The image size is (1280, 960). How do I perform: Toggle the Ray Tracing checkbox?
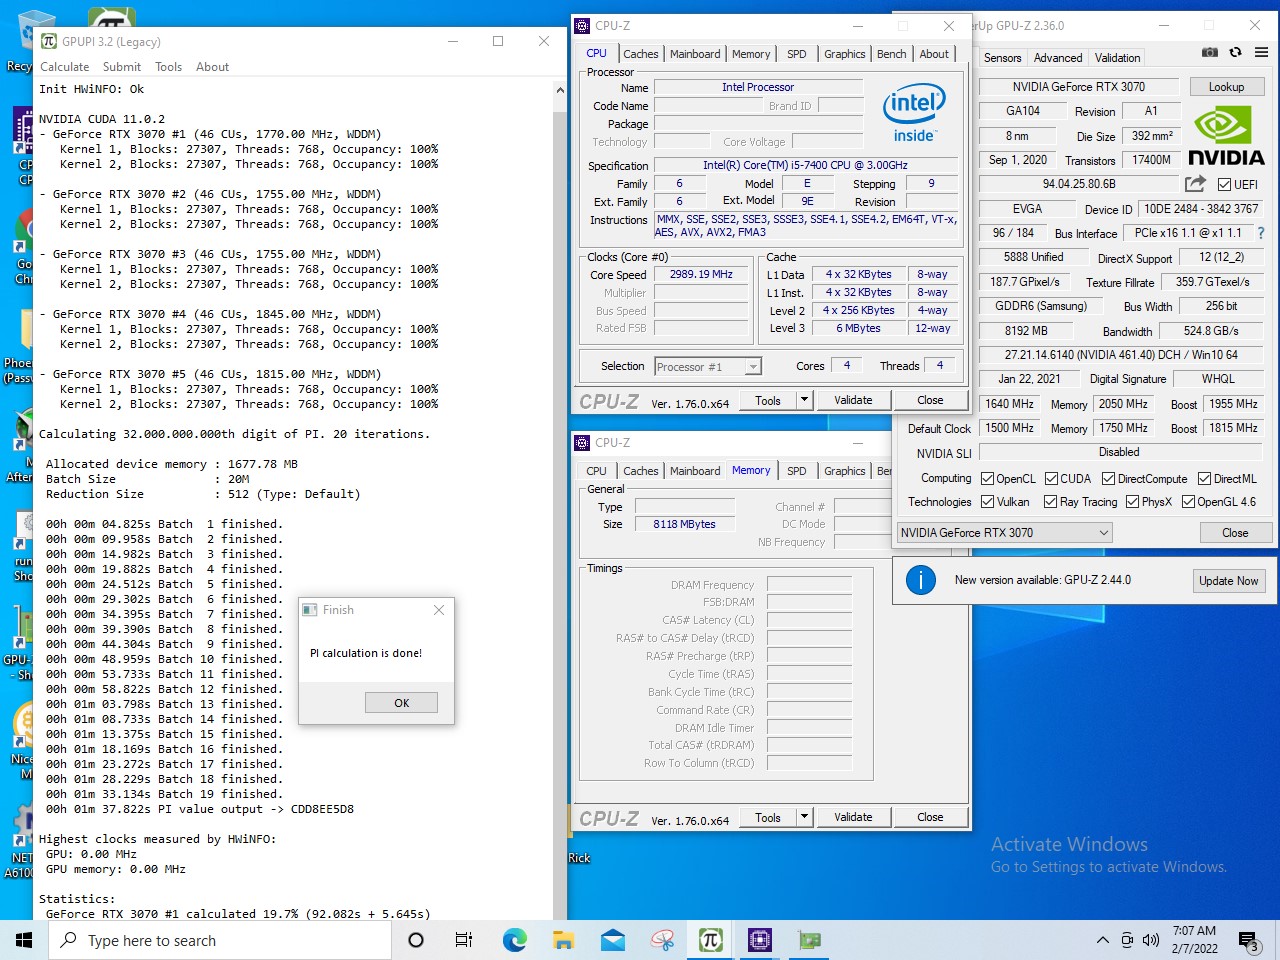1050,502
